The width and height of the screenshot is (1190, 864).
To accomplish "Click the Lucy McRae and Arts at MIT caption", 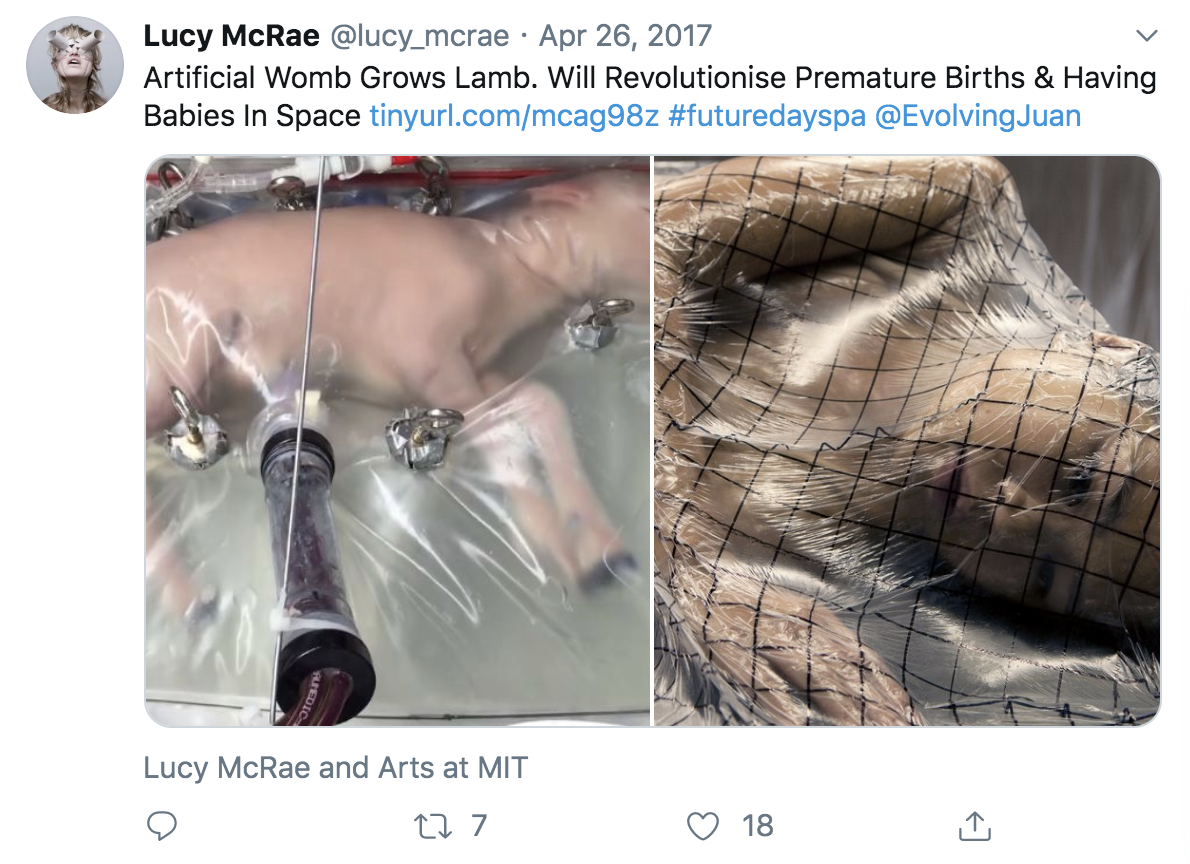I will click(335, 768).
